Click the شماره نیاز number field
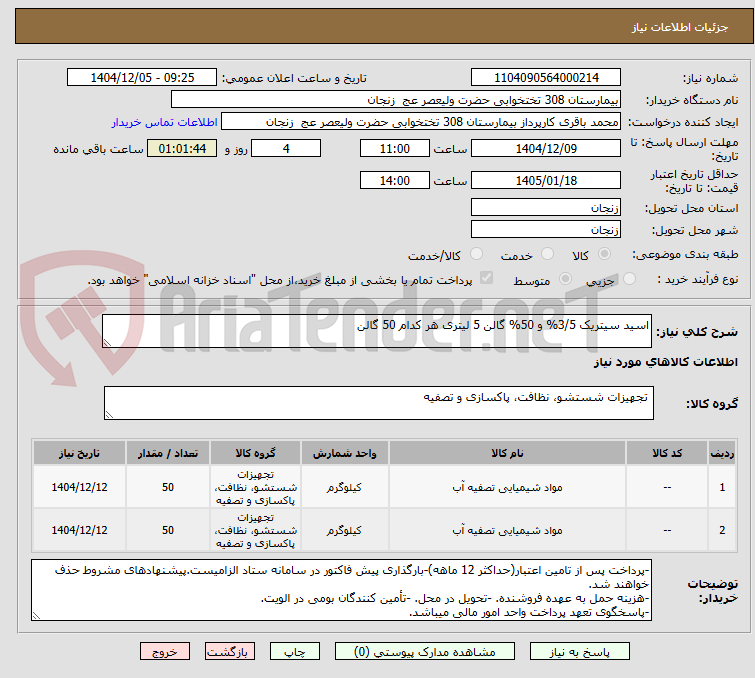The image size is (755, 678). pos(546,78)
